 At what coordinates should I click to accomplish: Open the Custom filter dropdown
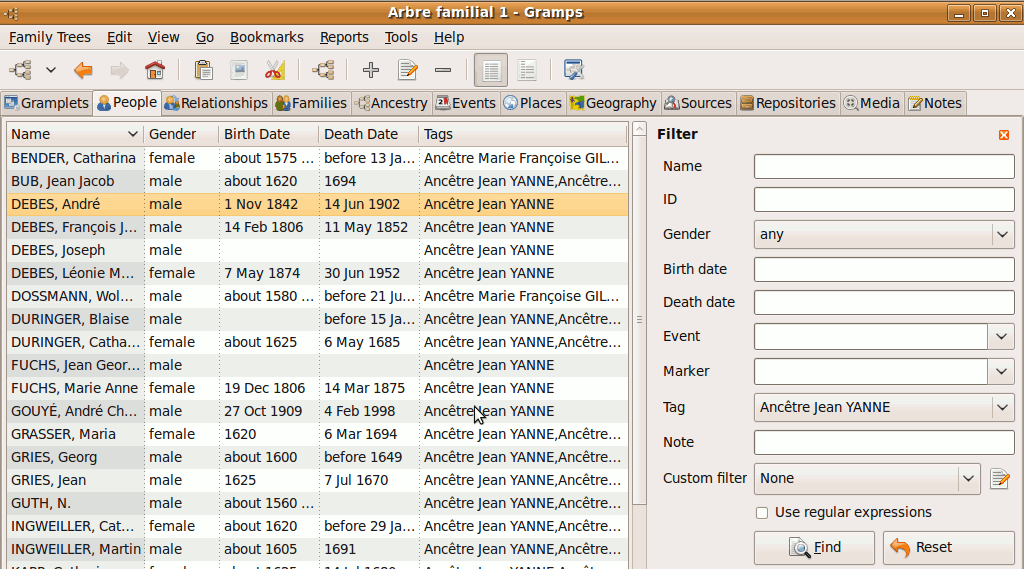tap(867, 479)
